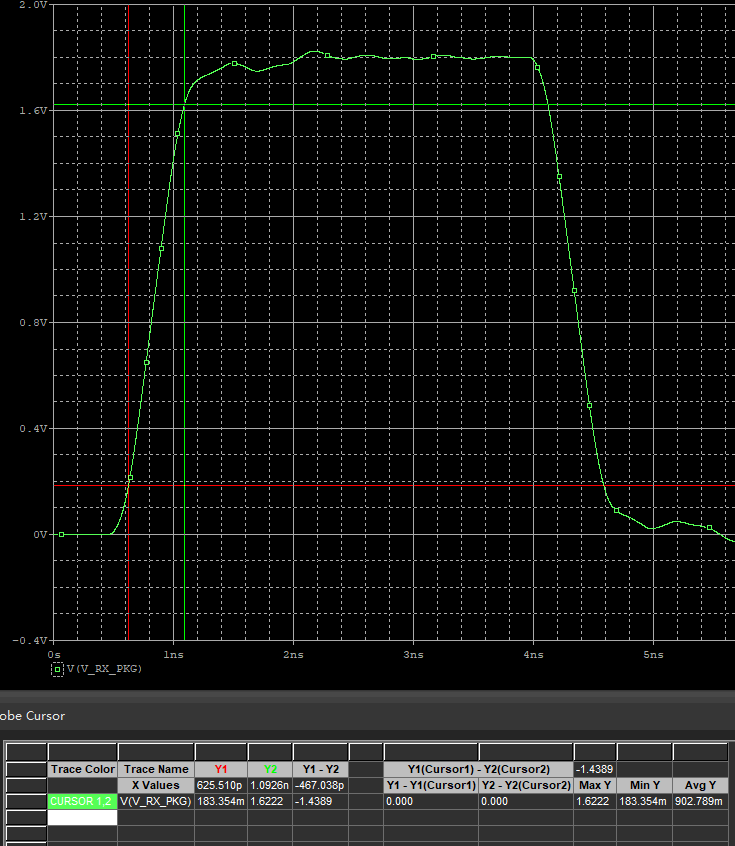Click the 2ns X-axis label
Image resolution: width=735 pixels, height=846 pixels.
pos(293,654)
